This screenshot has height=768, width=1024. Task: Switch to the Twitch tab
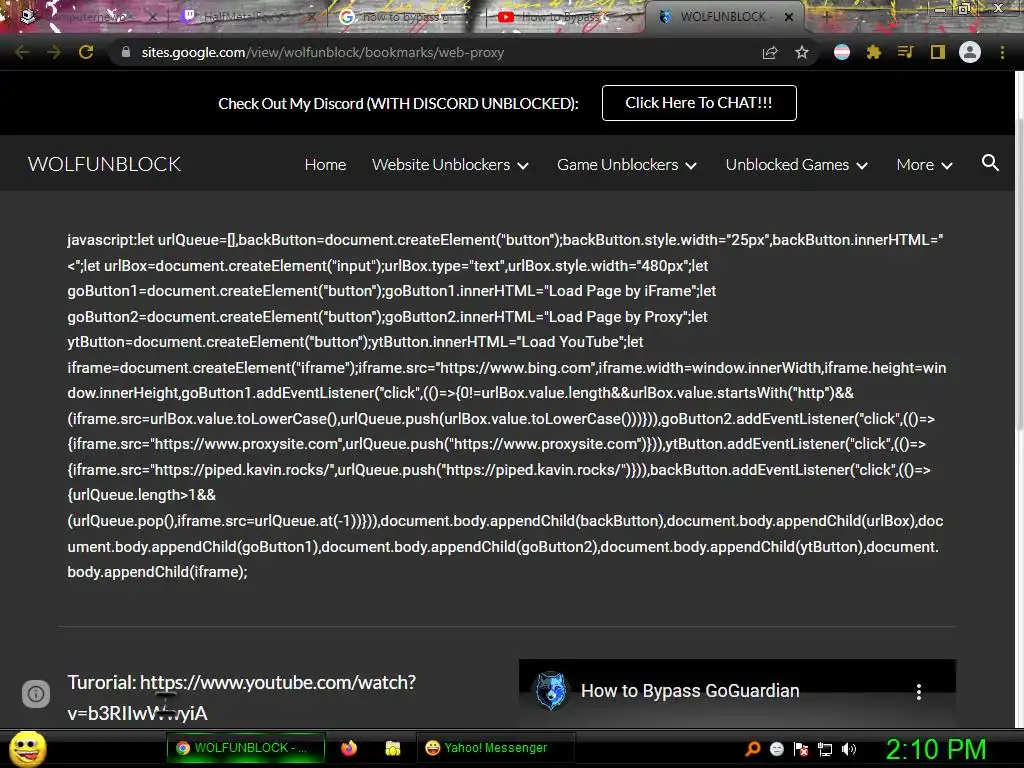247,17
